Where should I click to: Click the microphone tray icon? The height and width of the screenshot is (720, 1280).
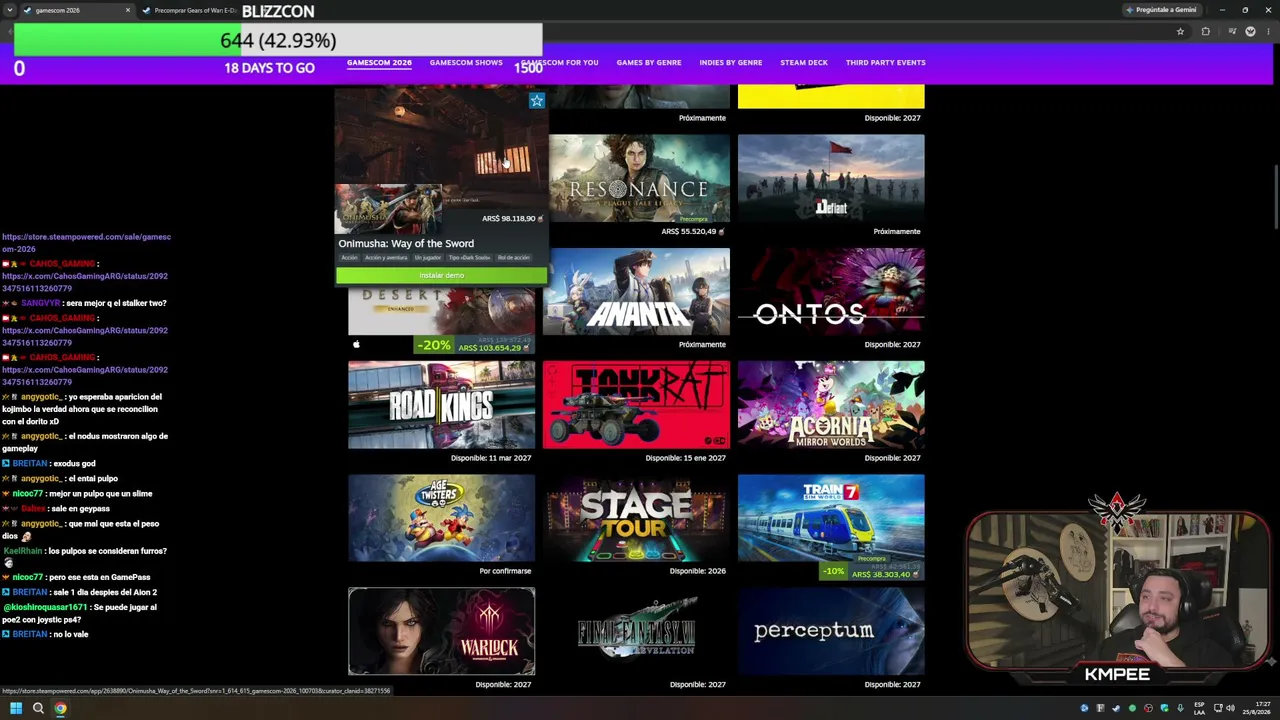[x=1180, y=708]
